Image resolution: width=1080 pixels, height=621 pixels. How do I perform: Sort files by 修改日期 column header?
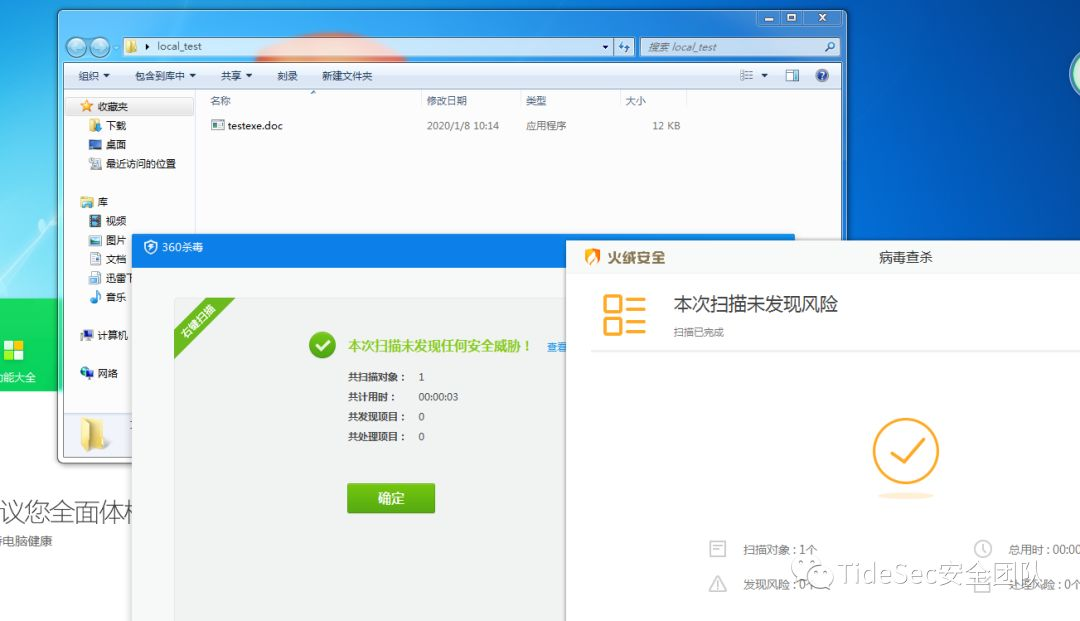(x=446, y=101)
